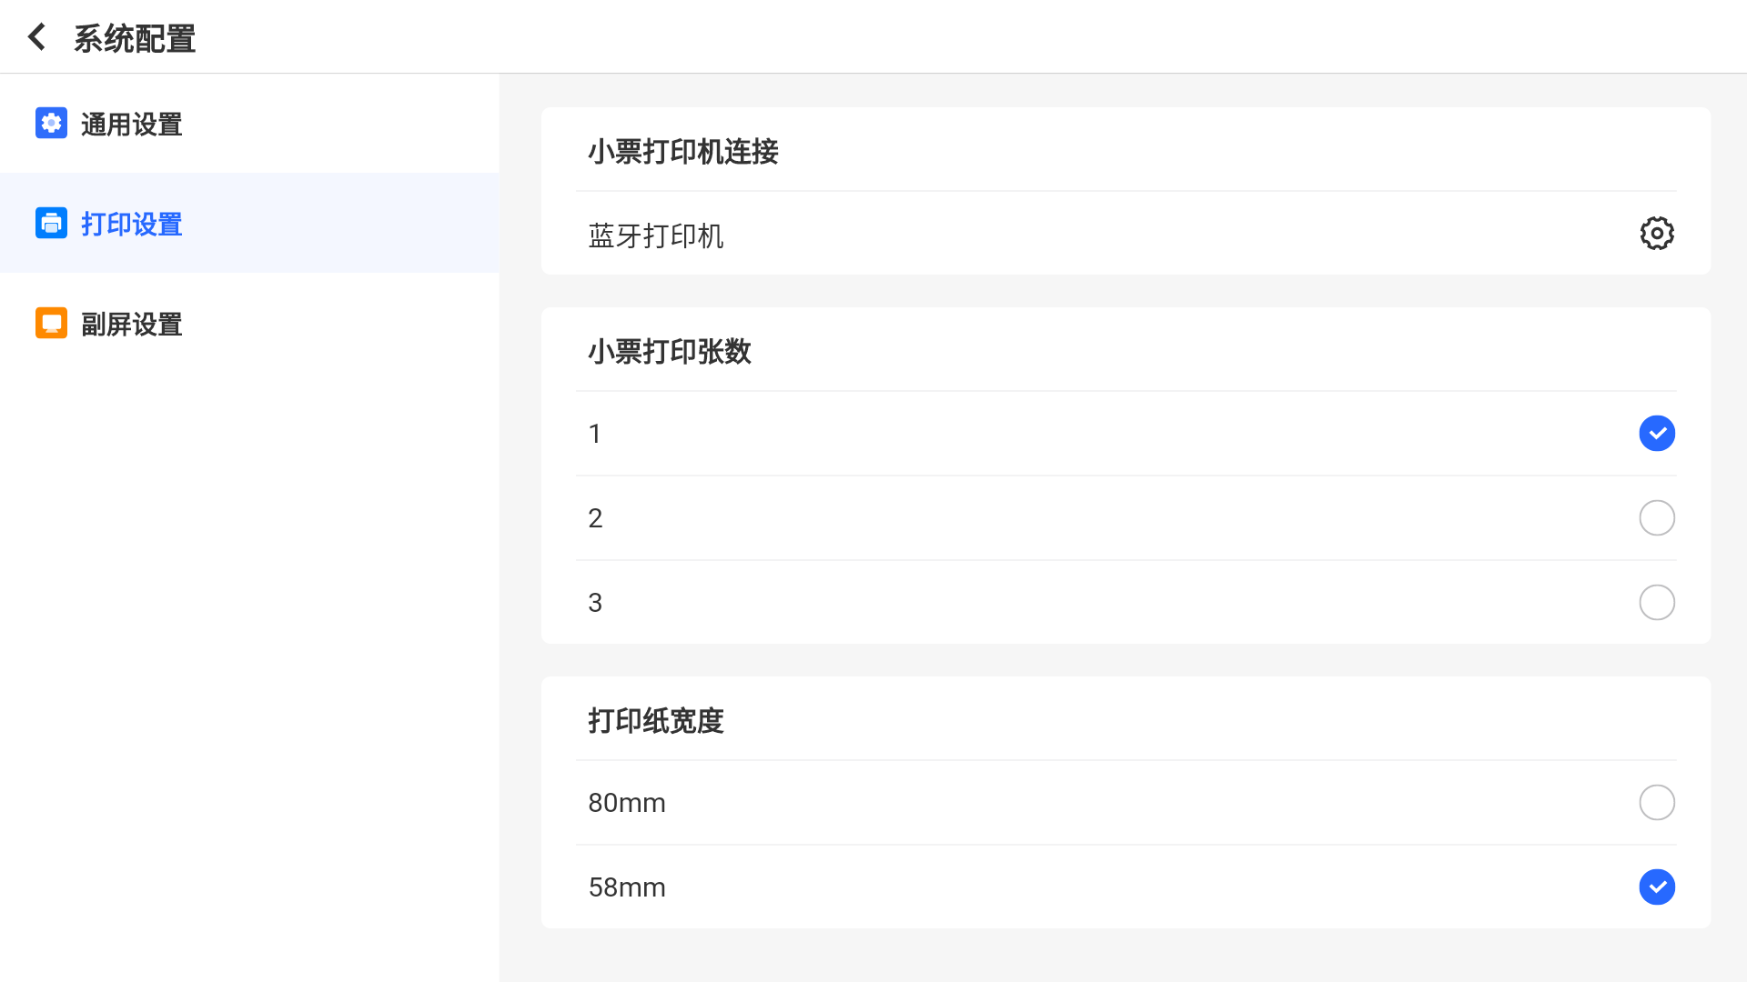Viewport: 1747px width, 982px height.
Task: Switch to 副屏设置 section
Action: click(x=250, y=323)
